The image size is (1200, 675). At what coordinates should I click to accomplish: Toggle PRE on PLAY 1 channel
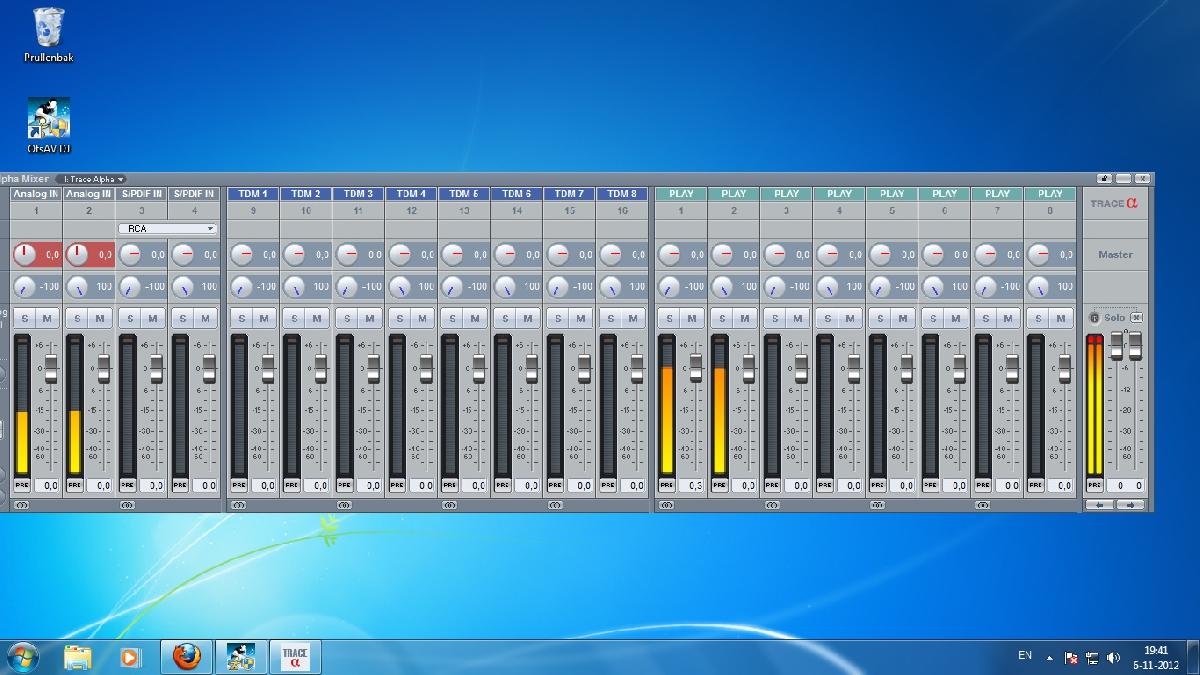(x=666, y=485)
